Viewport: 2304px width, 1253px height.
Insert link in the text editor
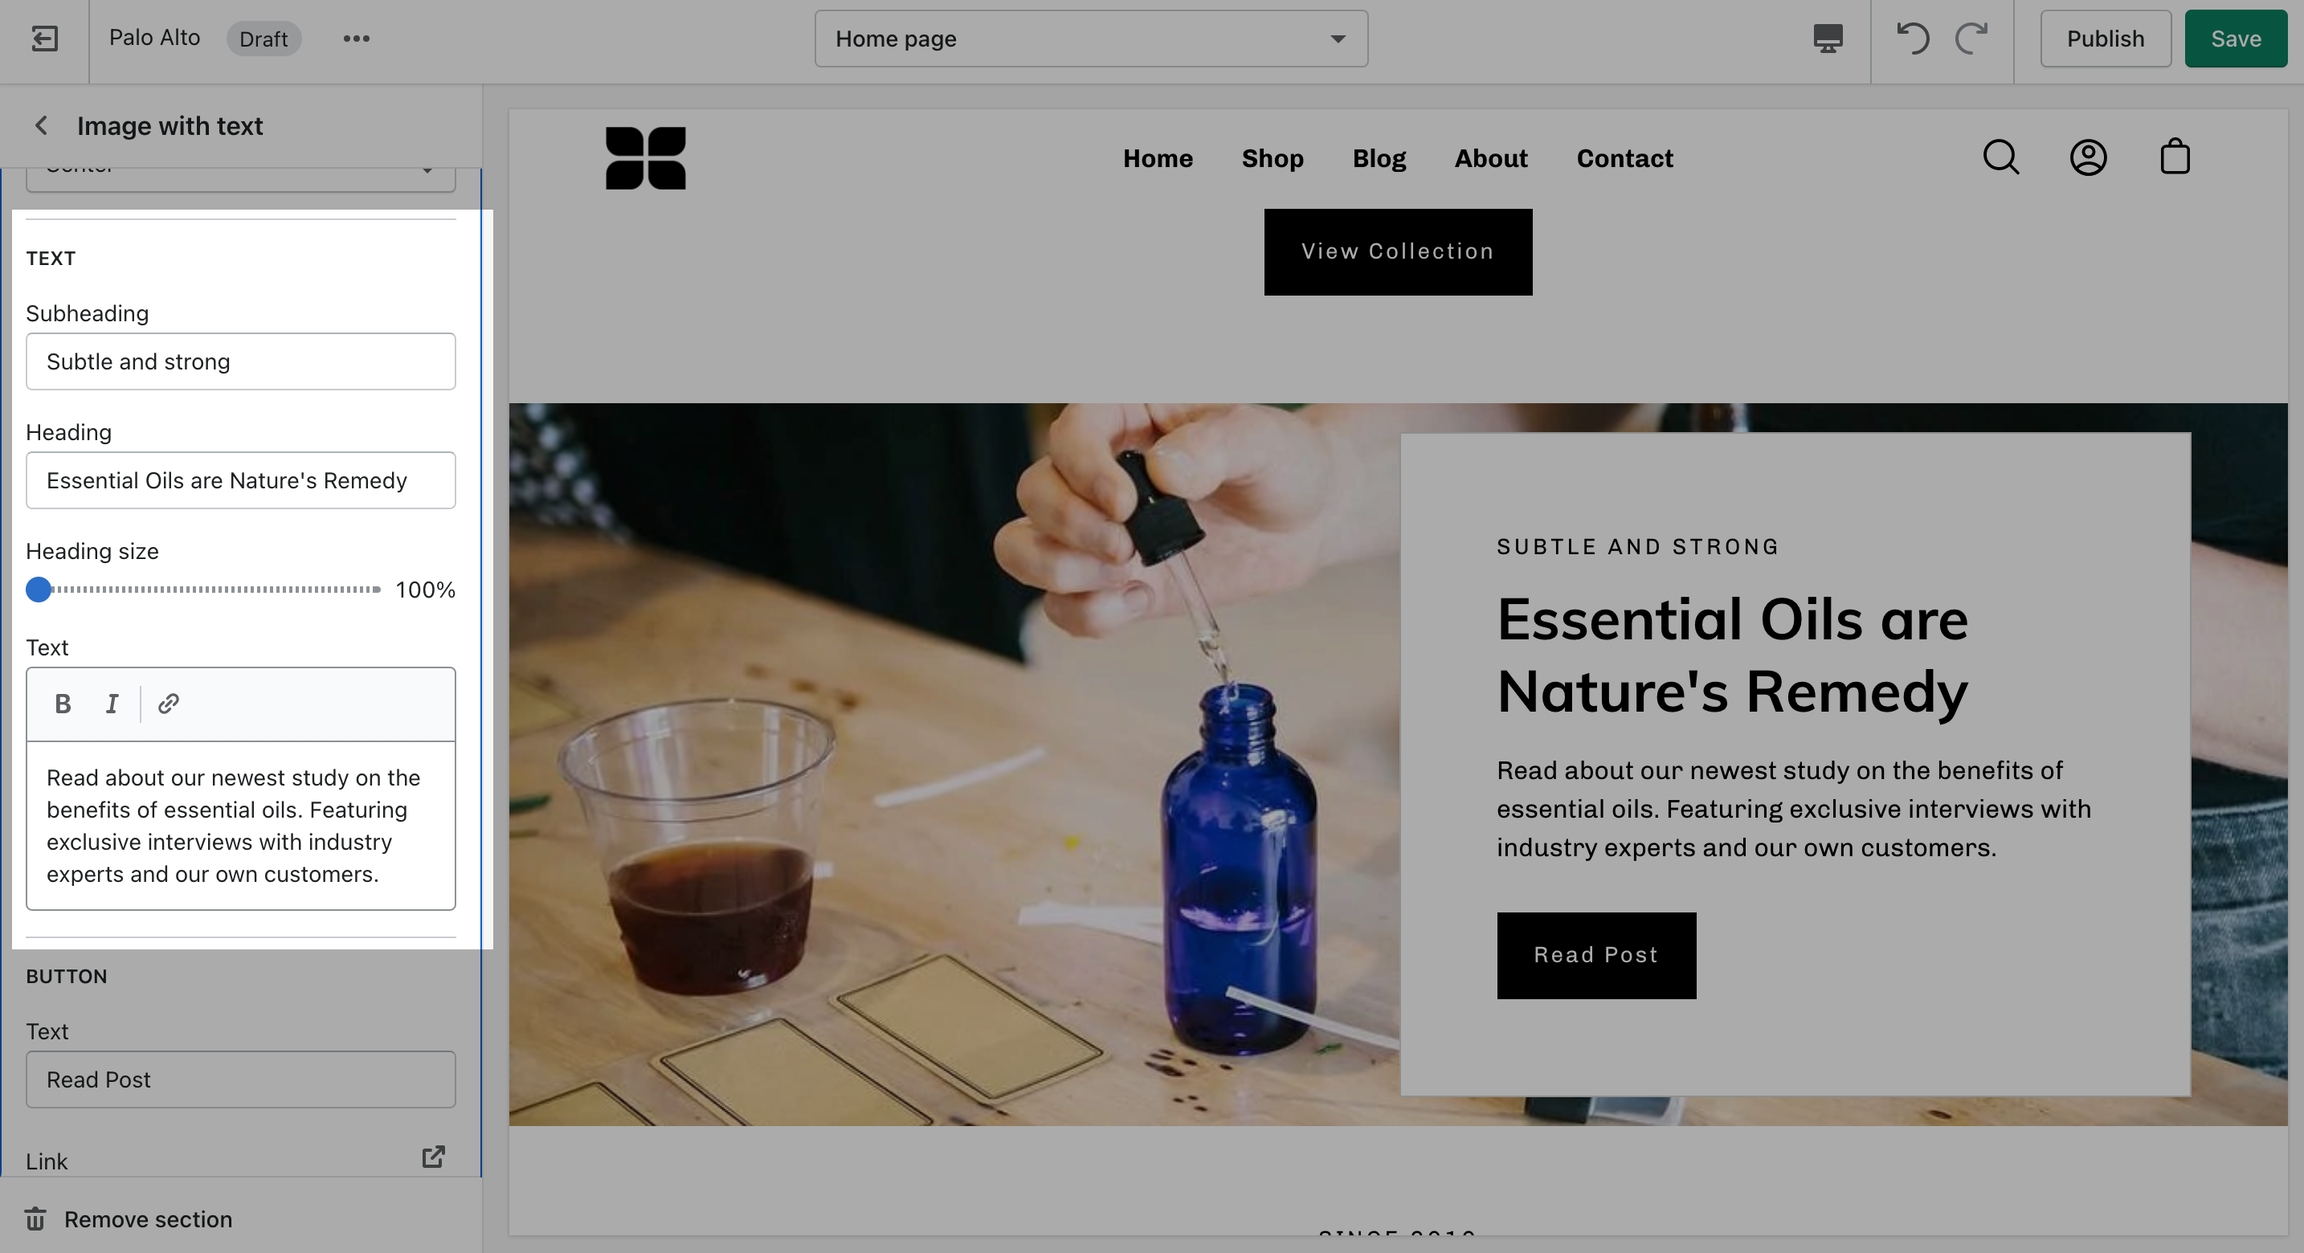(168, 704)
